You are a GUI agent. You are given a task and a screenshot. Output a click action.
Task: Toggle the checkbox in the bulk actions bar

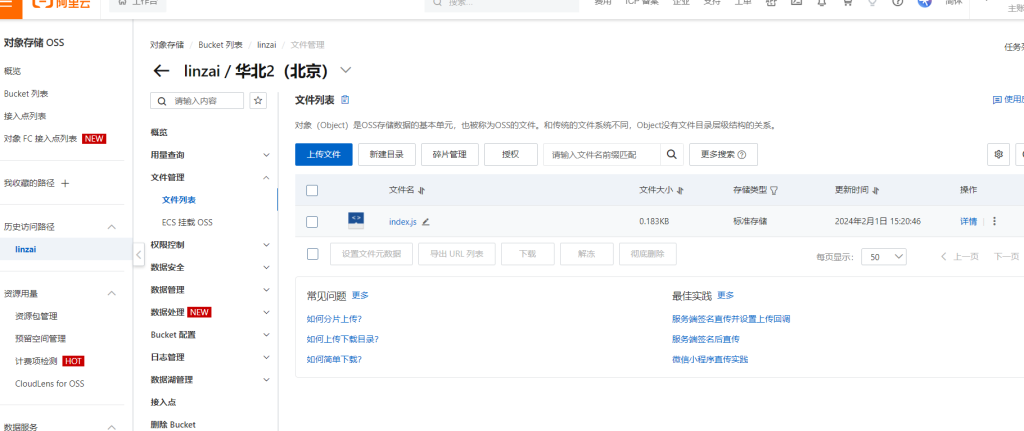312,254
